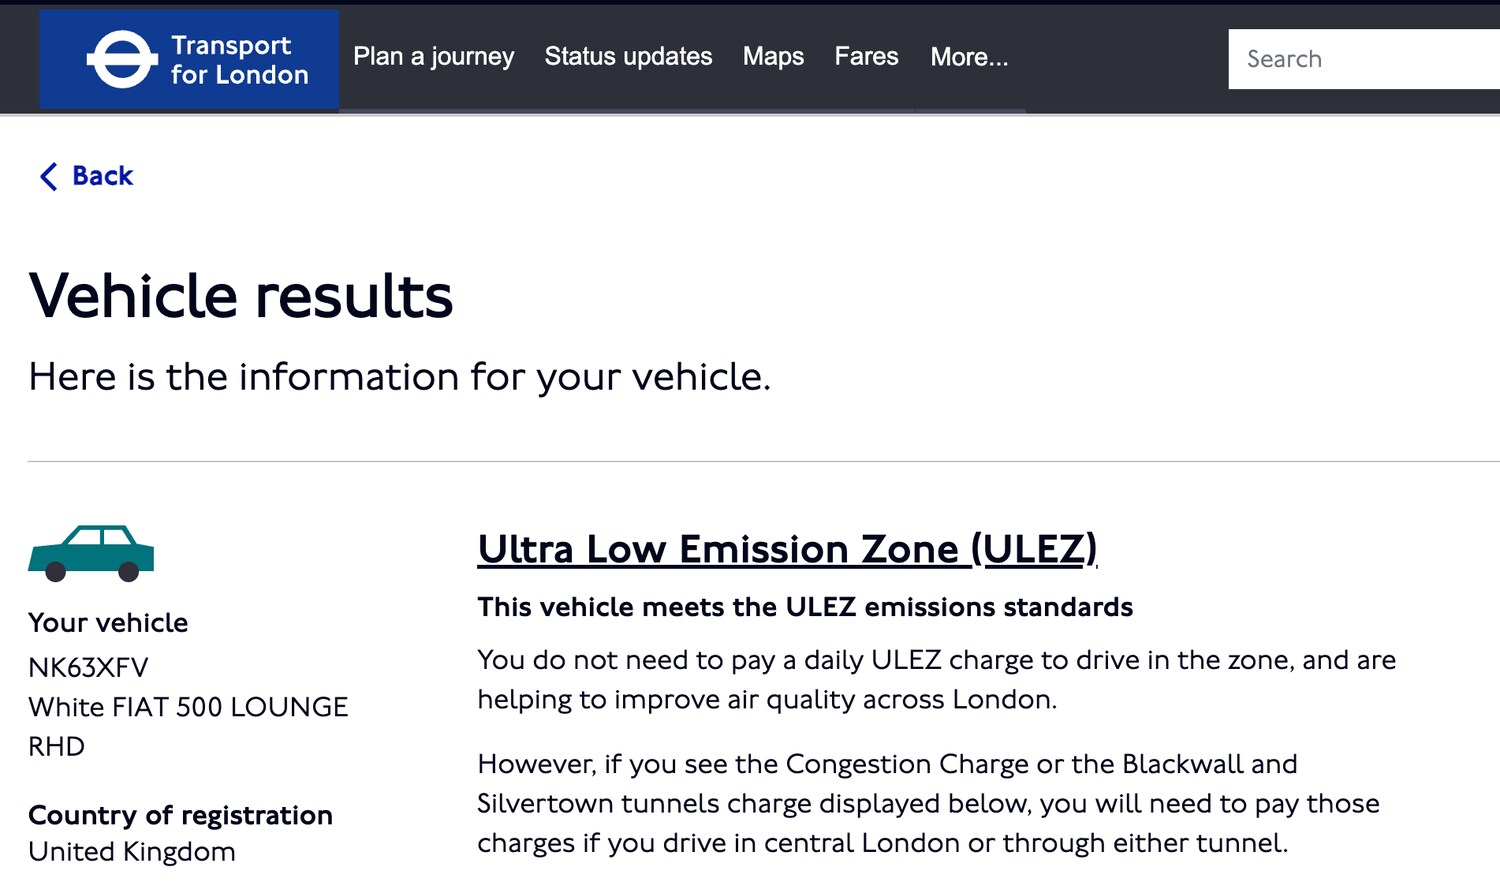Viewport: 1500px width, 893px height.
Task: Click the United Kingdom country value
Action: pos(132,852)
